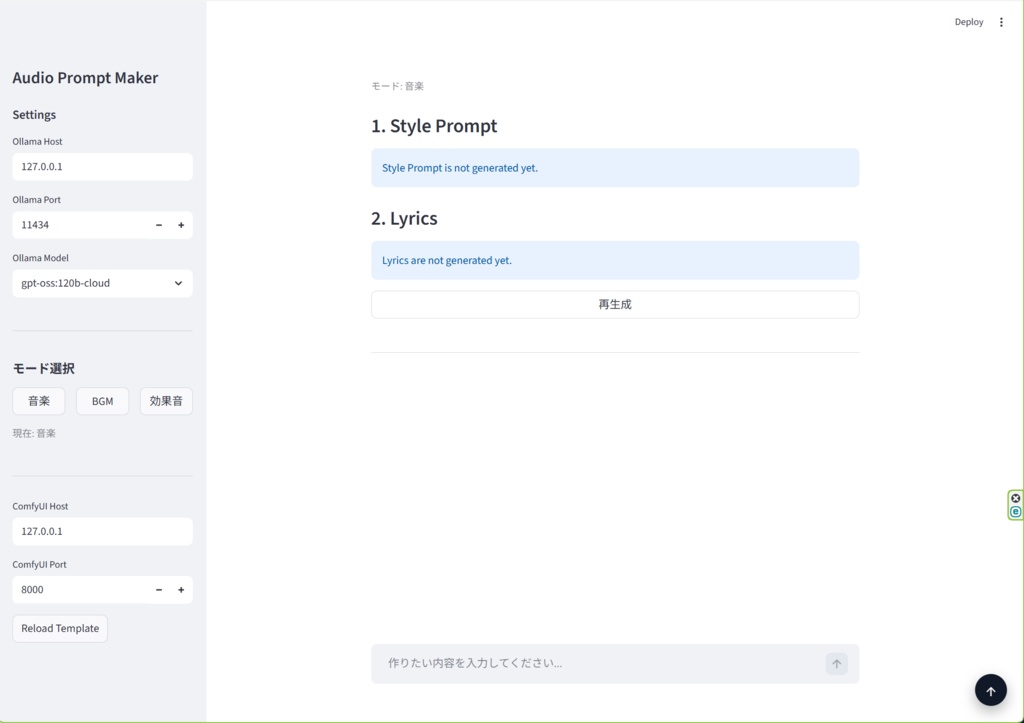
Task: Select 効果音 mode under モード選択
Action: (x=166, y=400)
